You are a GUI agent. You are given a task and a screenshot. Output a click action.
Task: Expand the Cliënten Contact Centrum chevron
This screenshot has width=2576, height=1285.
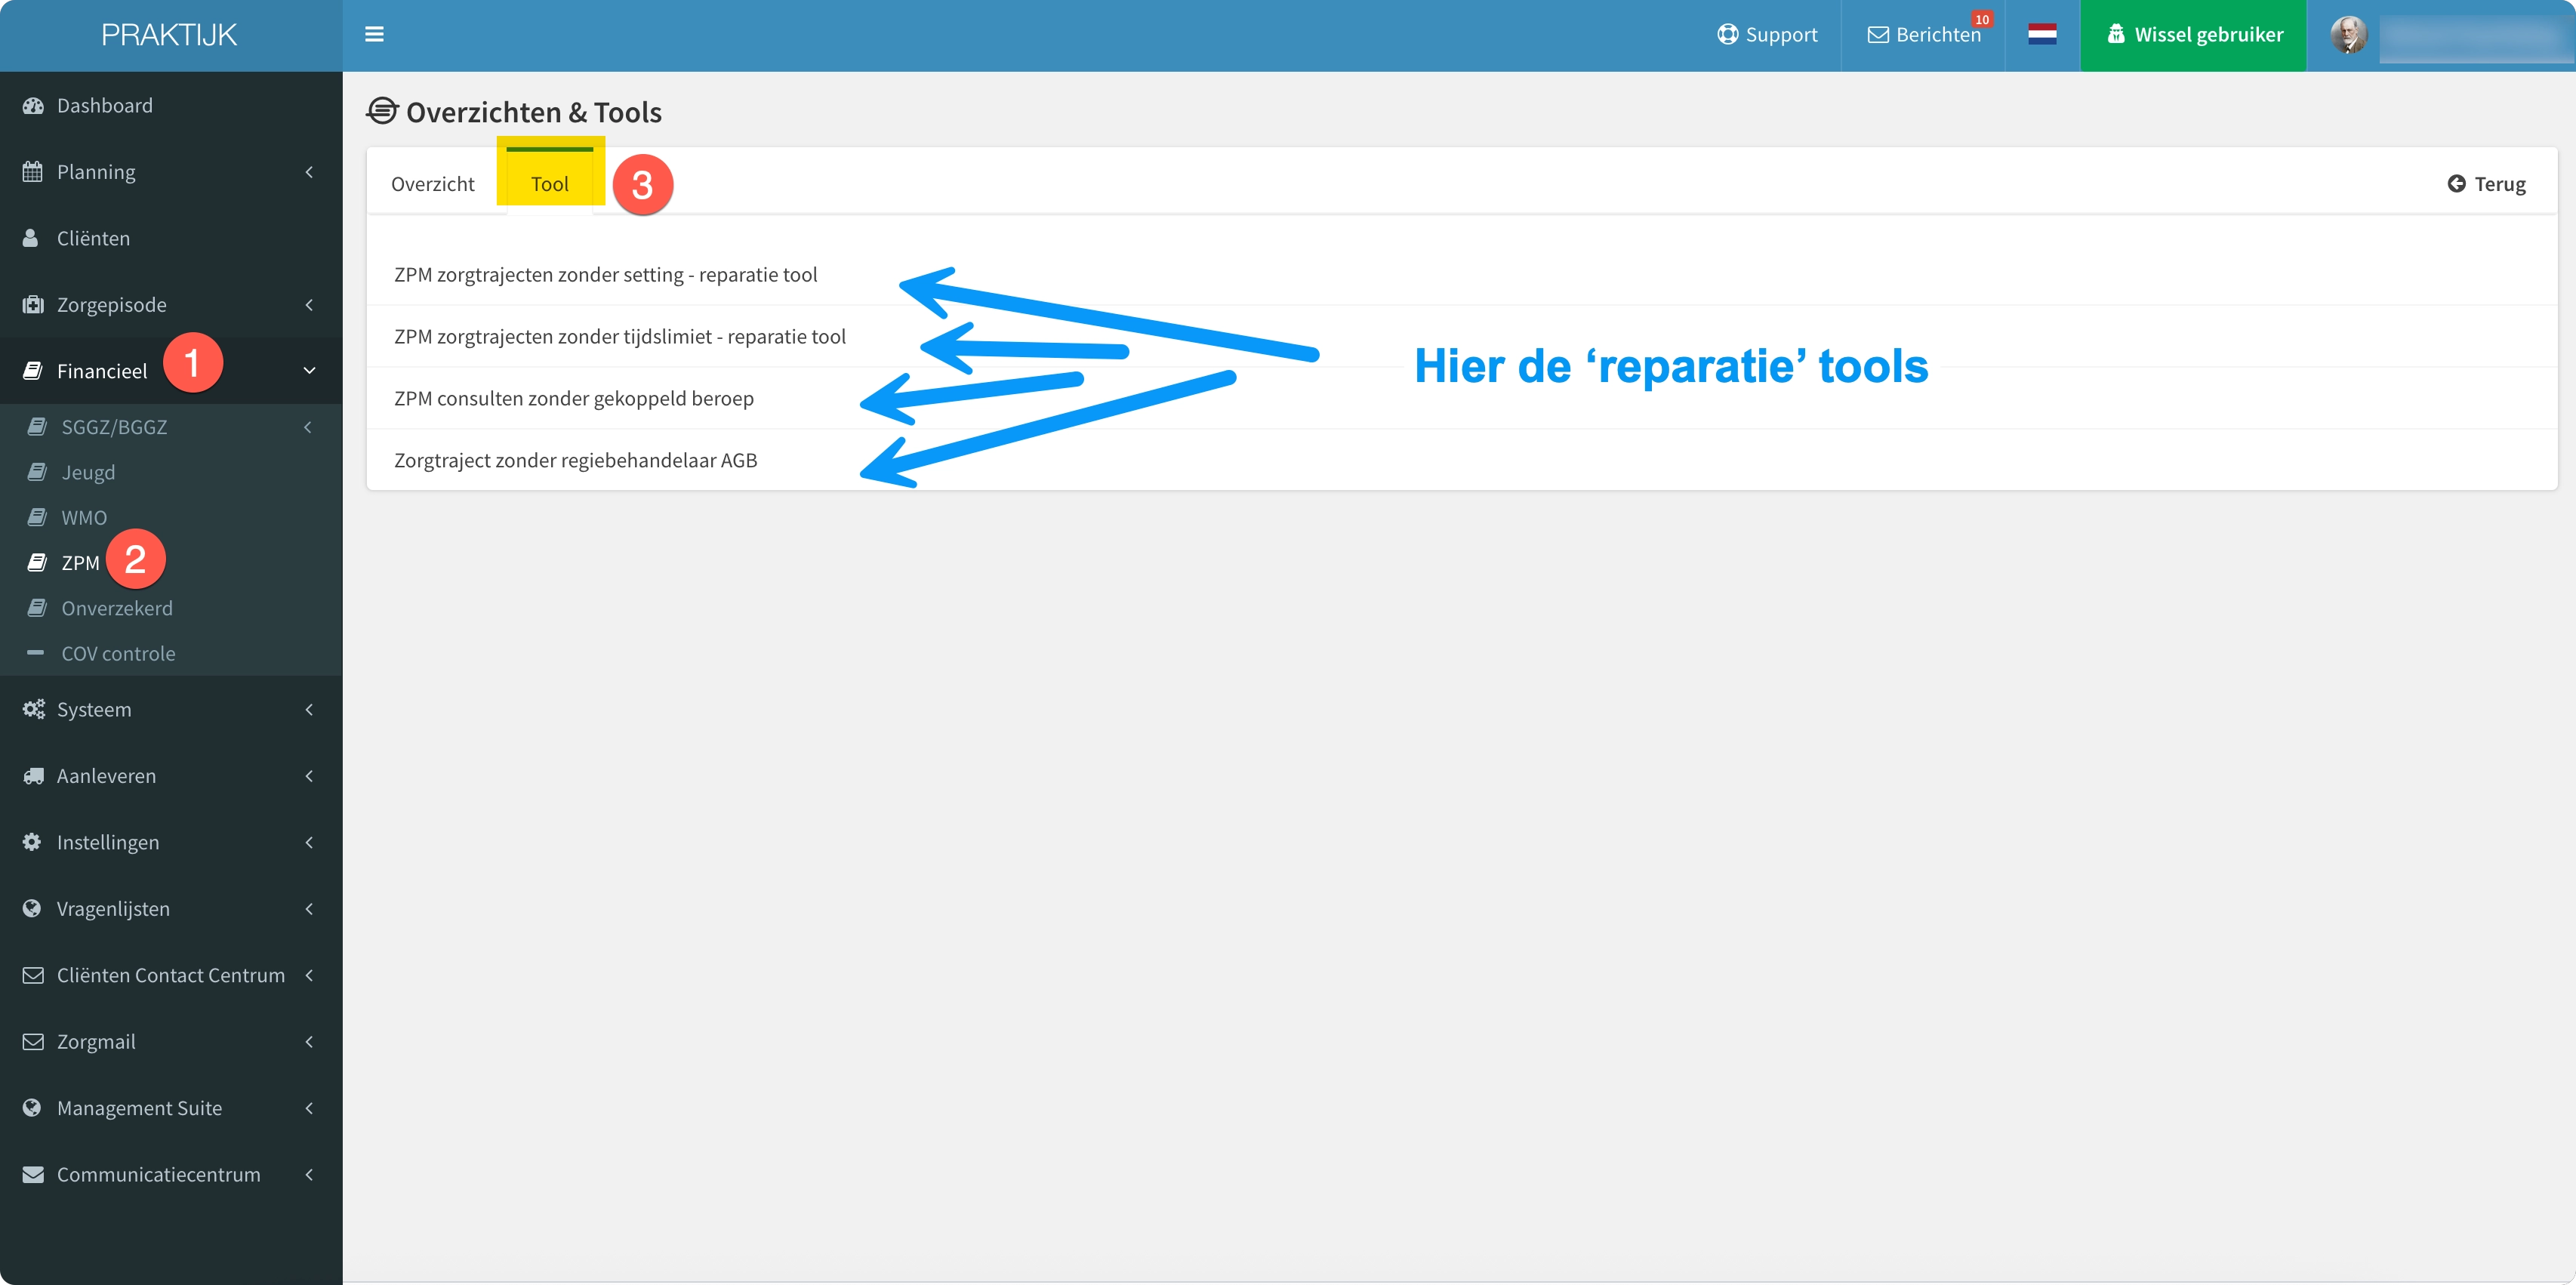309,975
